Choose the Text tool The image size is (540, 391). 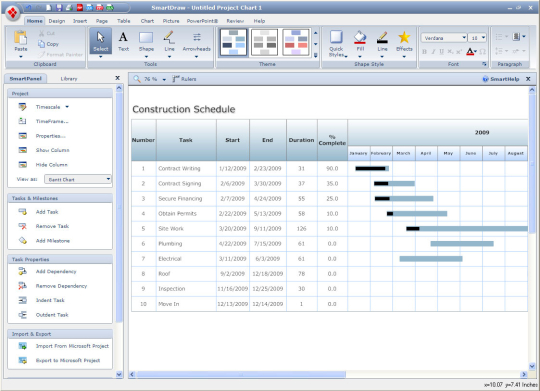tap(123, 41)
